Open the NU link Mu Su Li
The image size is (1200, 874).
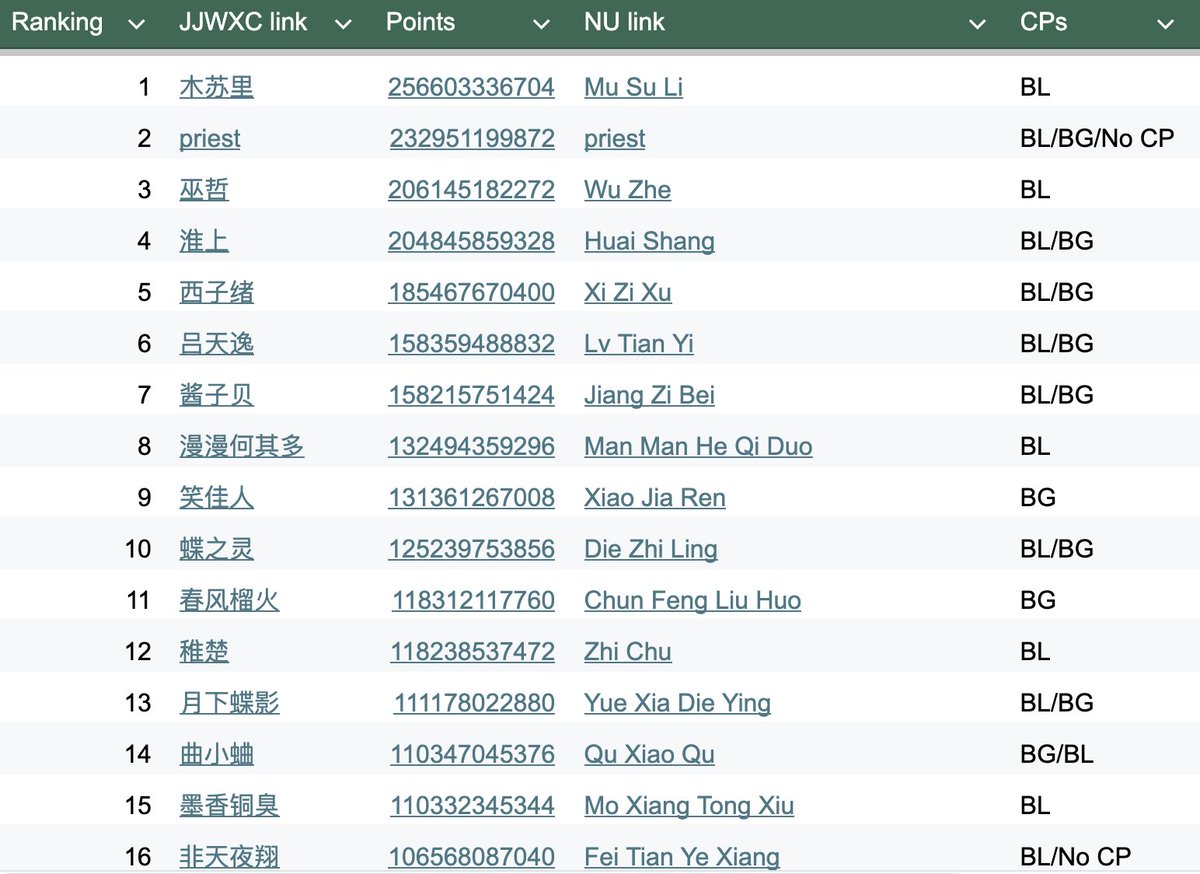(634, 87)
